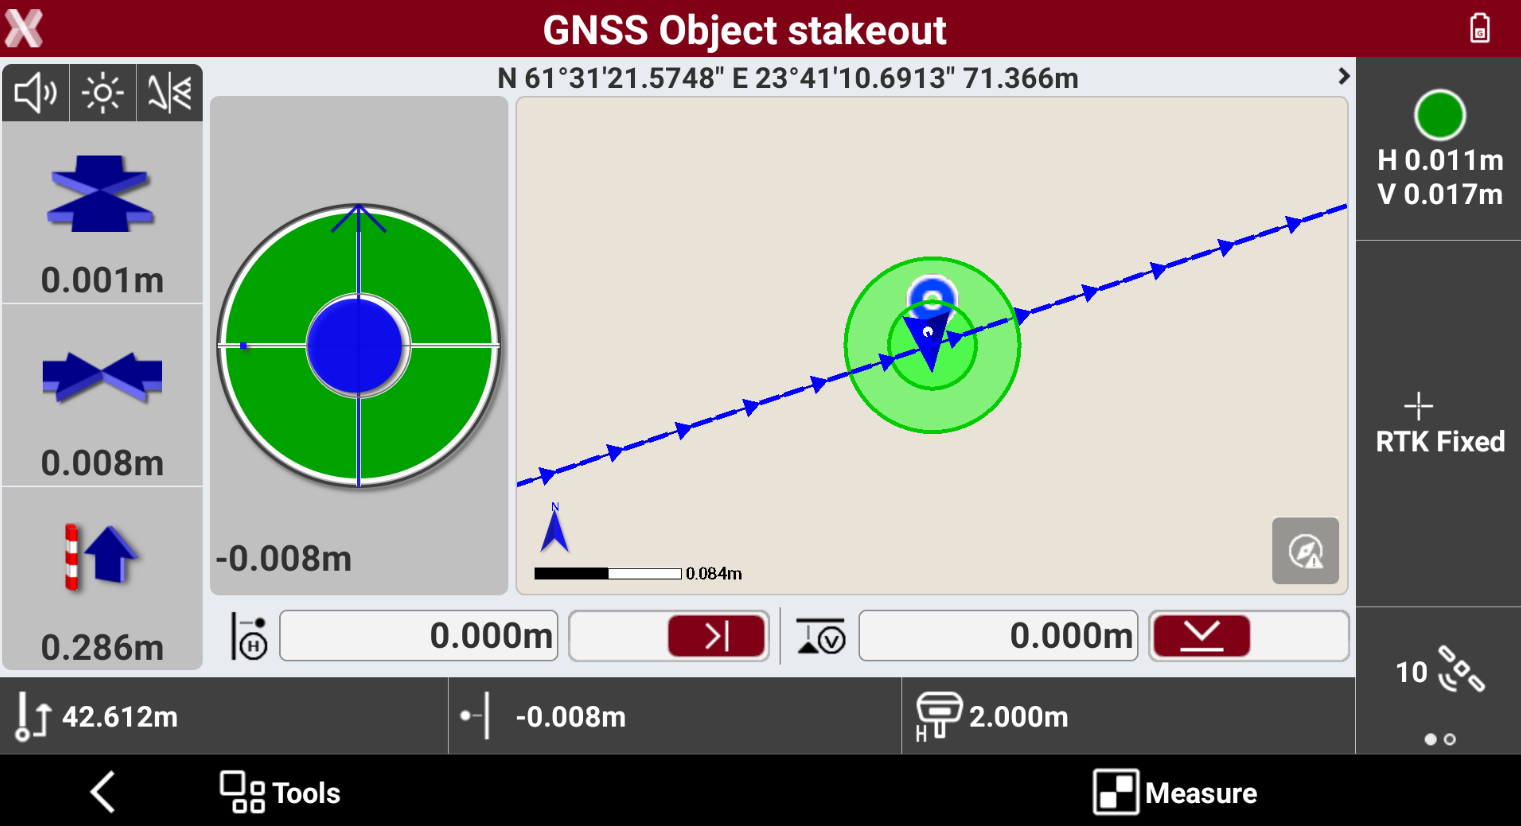
Task: Click the north arrow on the map
Action: coord(554,528)
